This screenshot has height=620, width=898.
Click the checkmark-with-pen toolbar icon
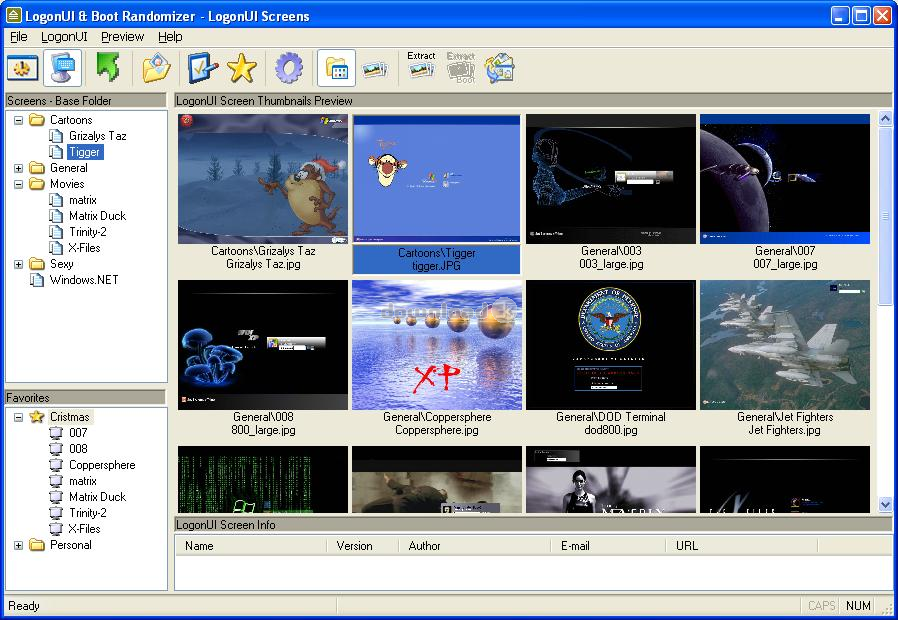[202, 68]
